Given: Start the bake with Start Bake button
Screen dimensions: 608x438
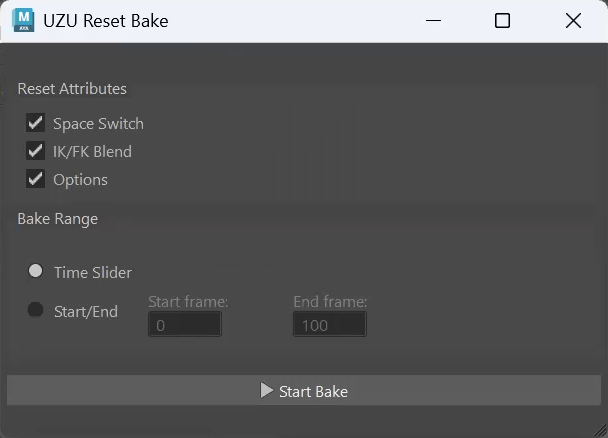Looking at the screenshot, I should (304, 390).
